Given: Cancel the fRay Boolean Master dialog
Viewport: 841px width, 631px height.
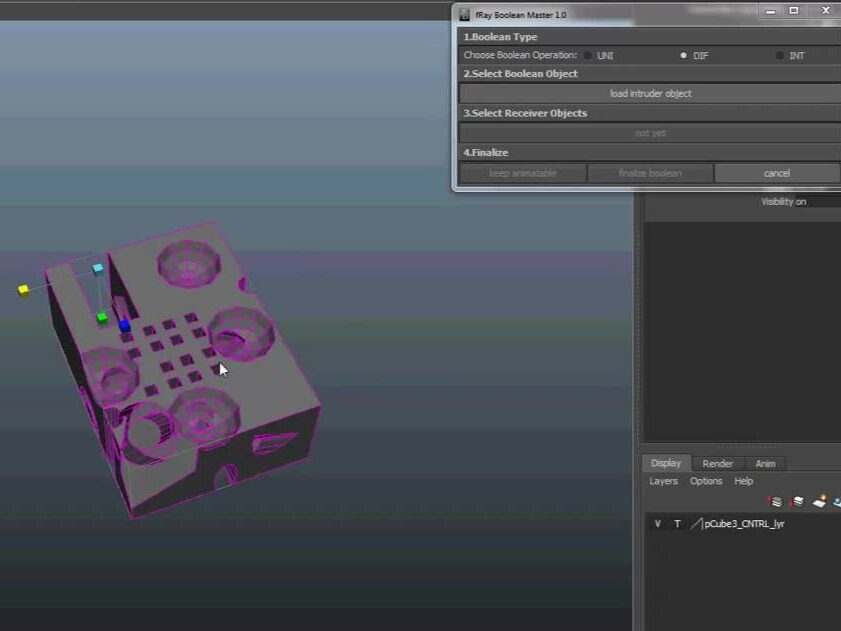Looking at the screenshot, I should (777, 173).
